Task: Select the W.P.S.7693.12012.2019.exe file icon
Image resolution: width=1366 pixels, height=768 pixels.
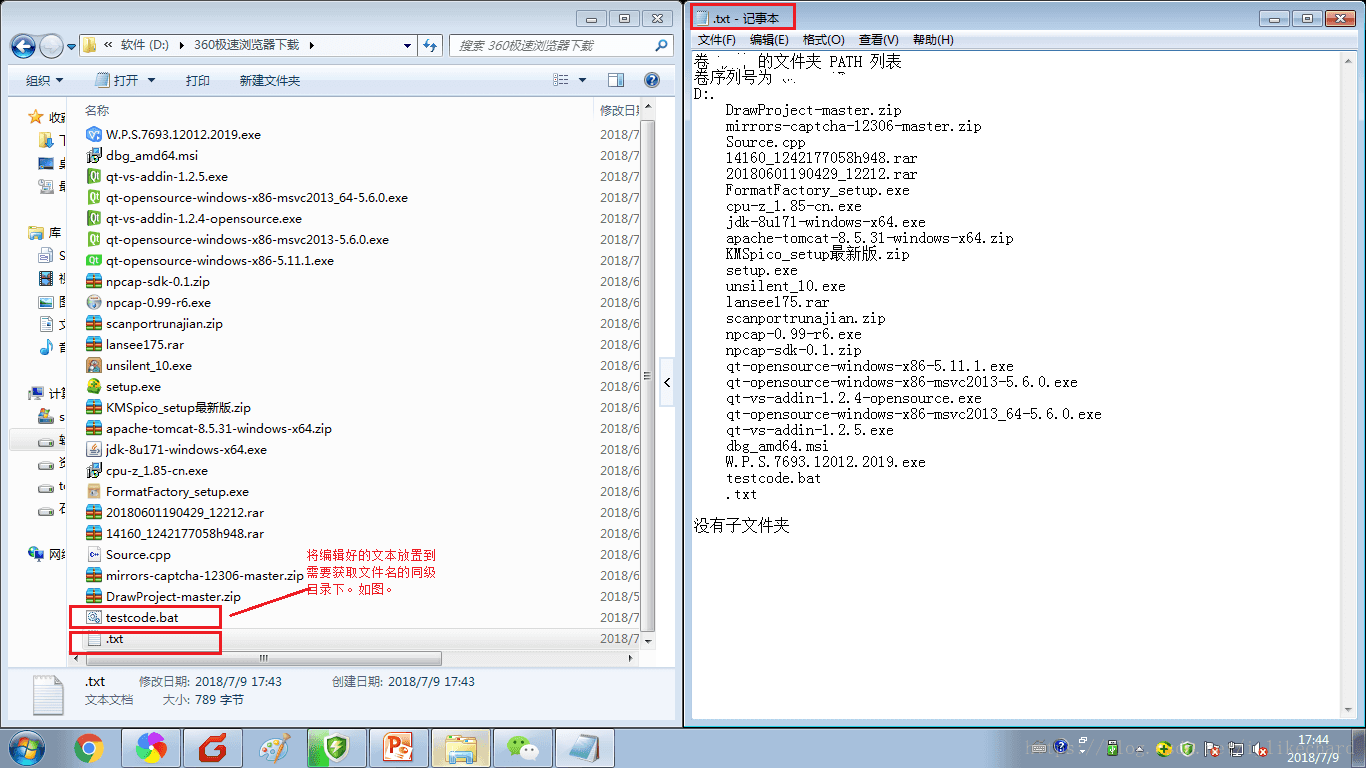Action: [94, 134]
